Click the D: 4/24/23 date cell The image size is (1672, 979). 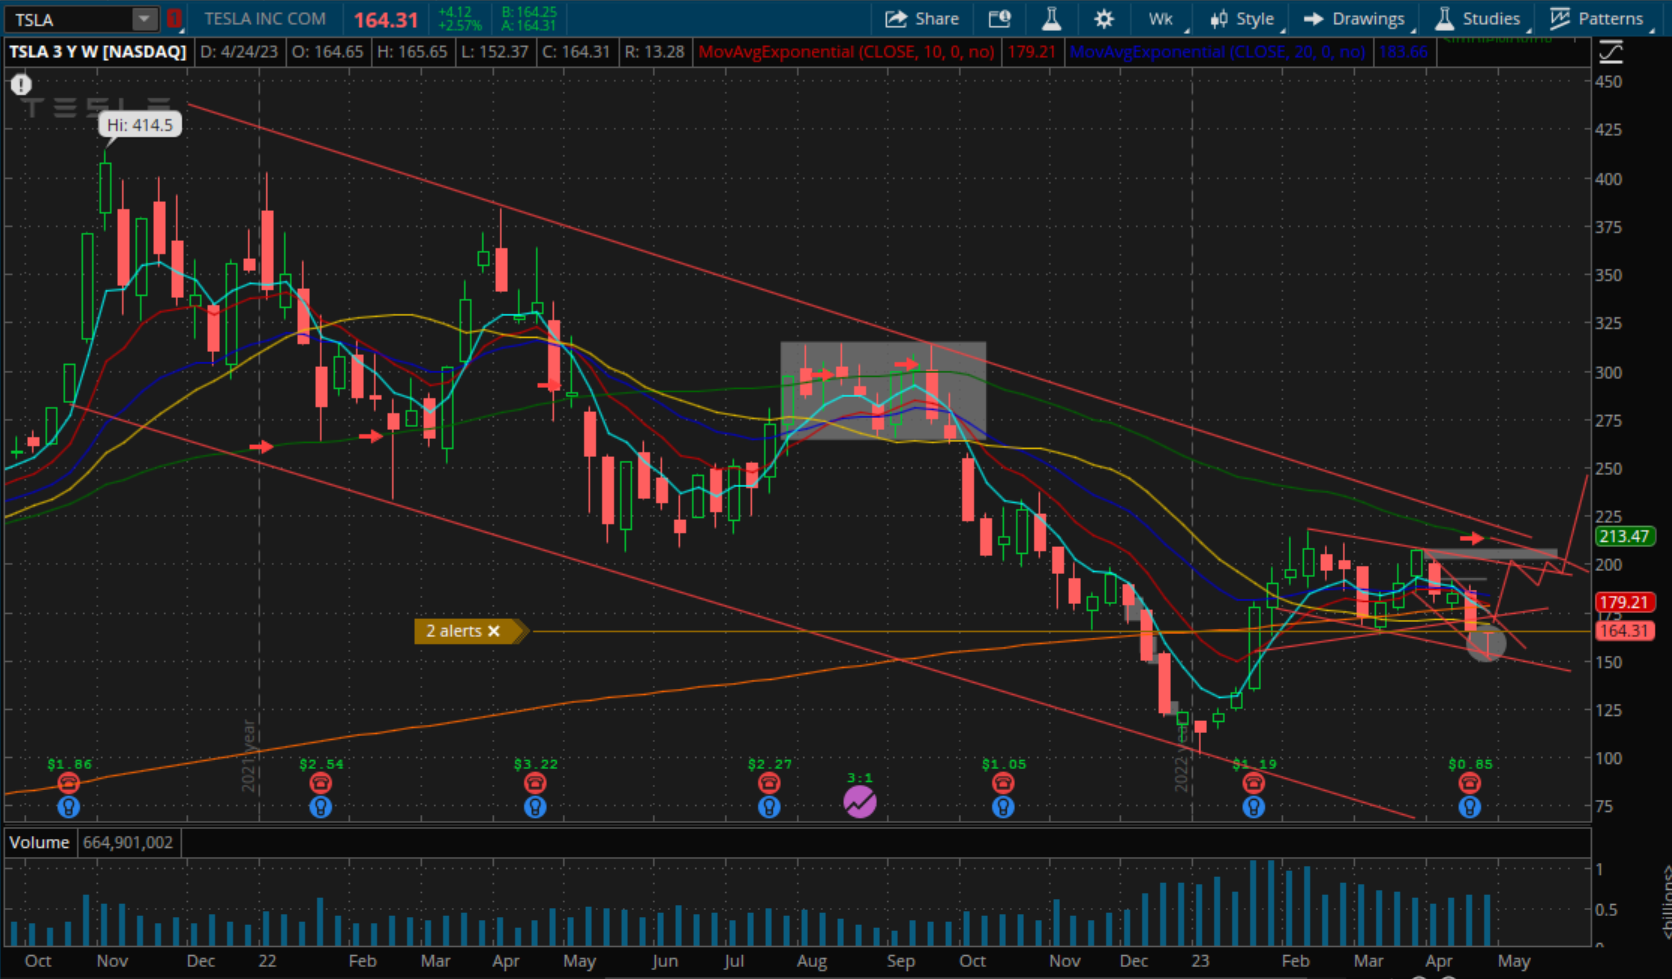[239, 52]
